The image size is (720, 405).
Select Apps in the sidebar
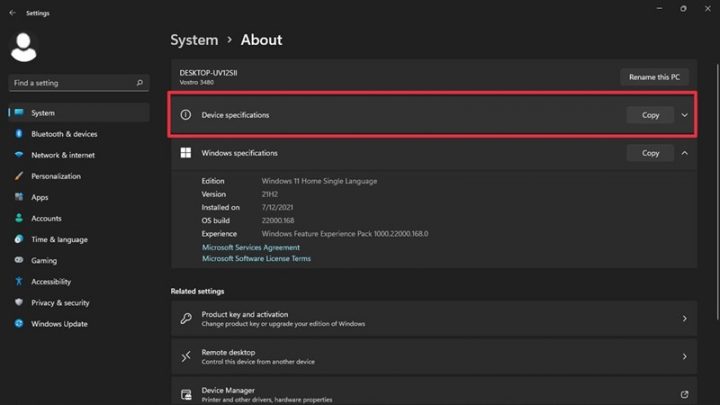point(40,198)
